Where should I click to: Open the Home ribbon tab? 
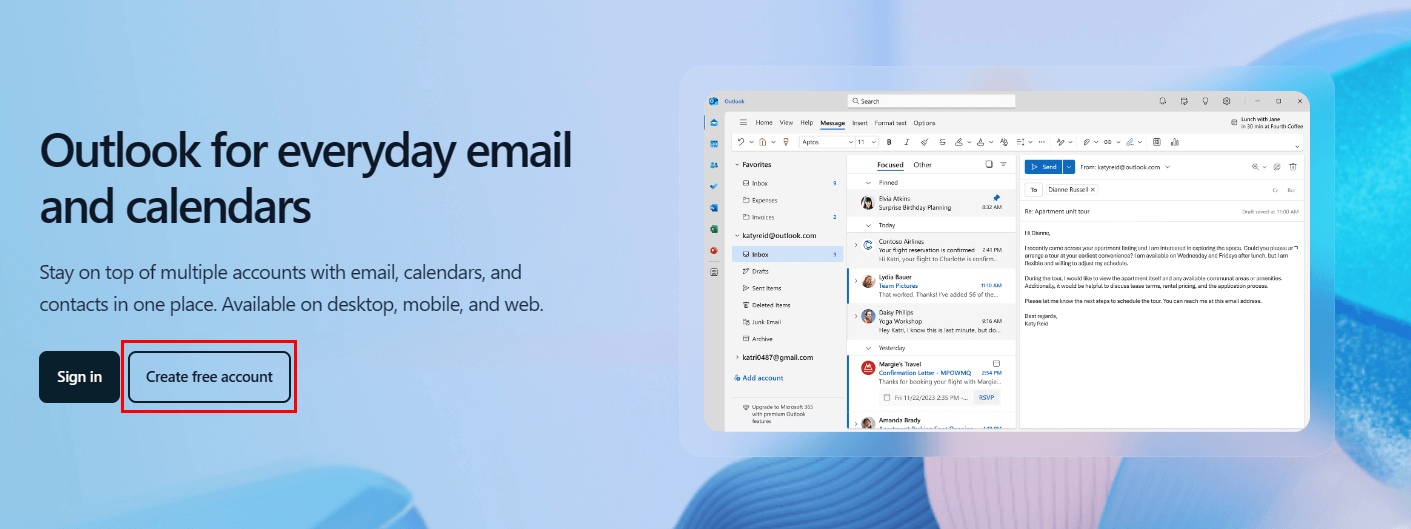pyautogui.click(x=764, y=122)
